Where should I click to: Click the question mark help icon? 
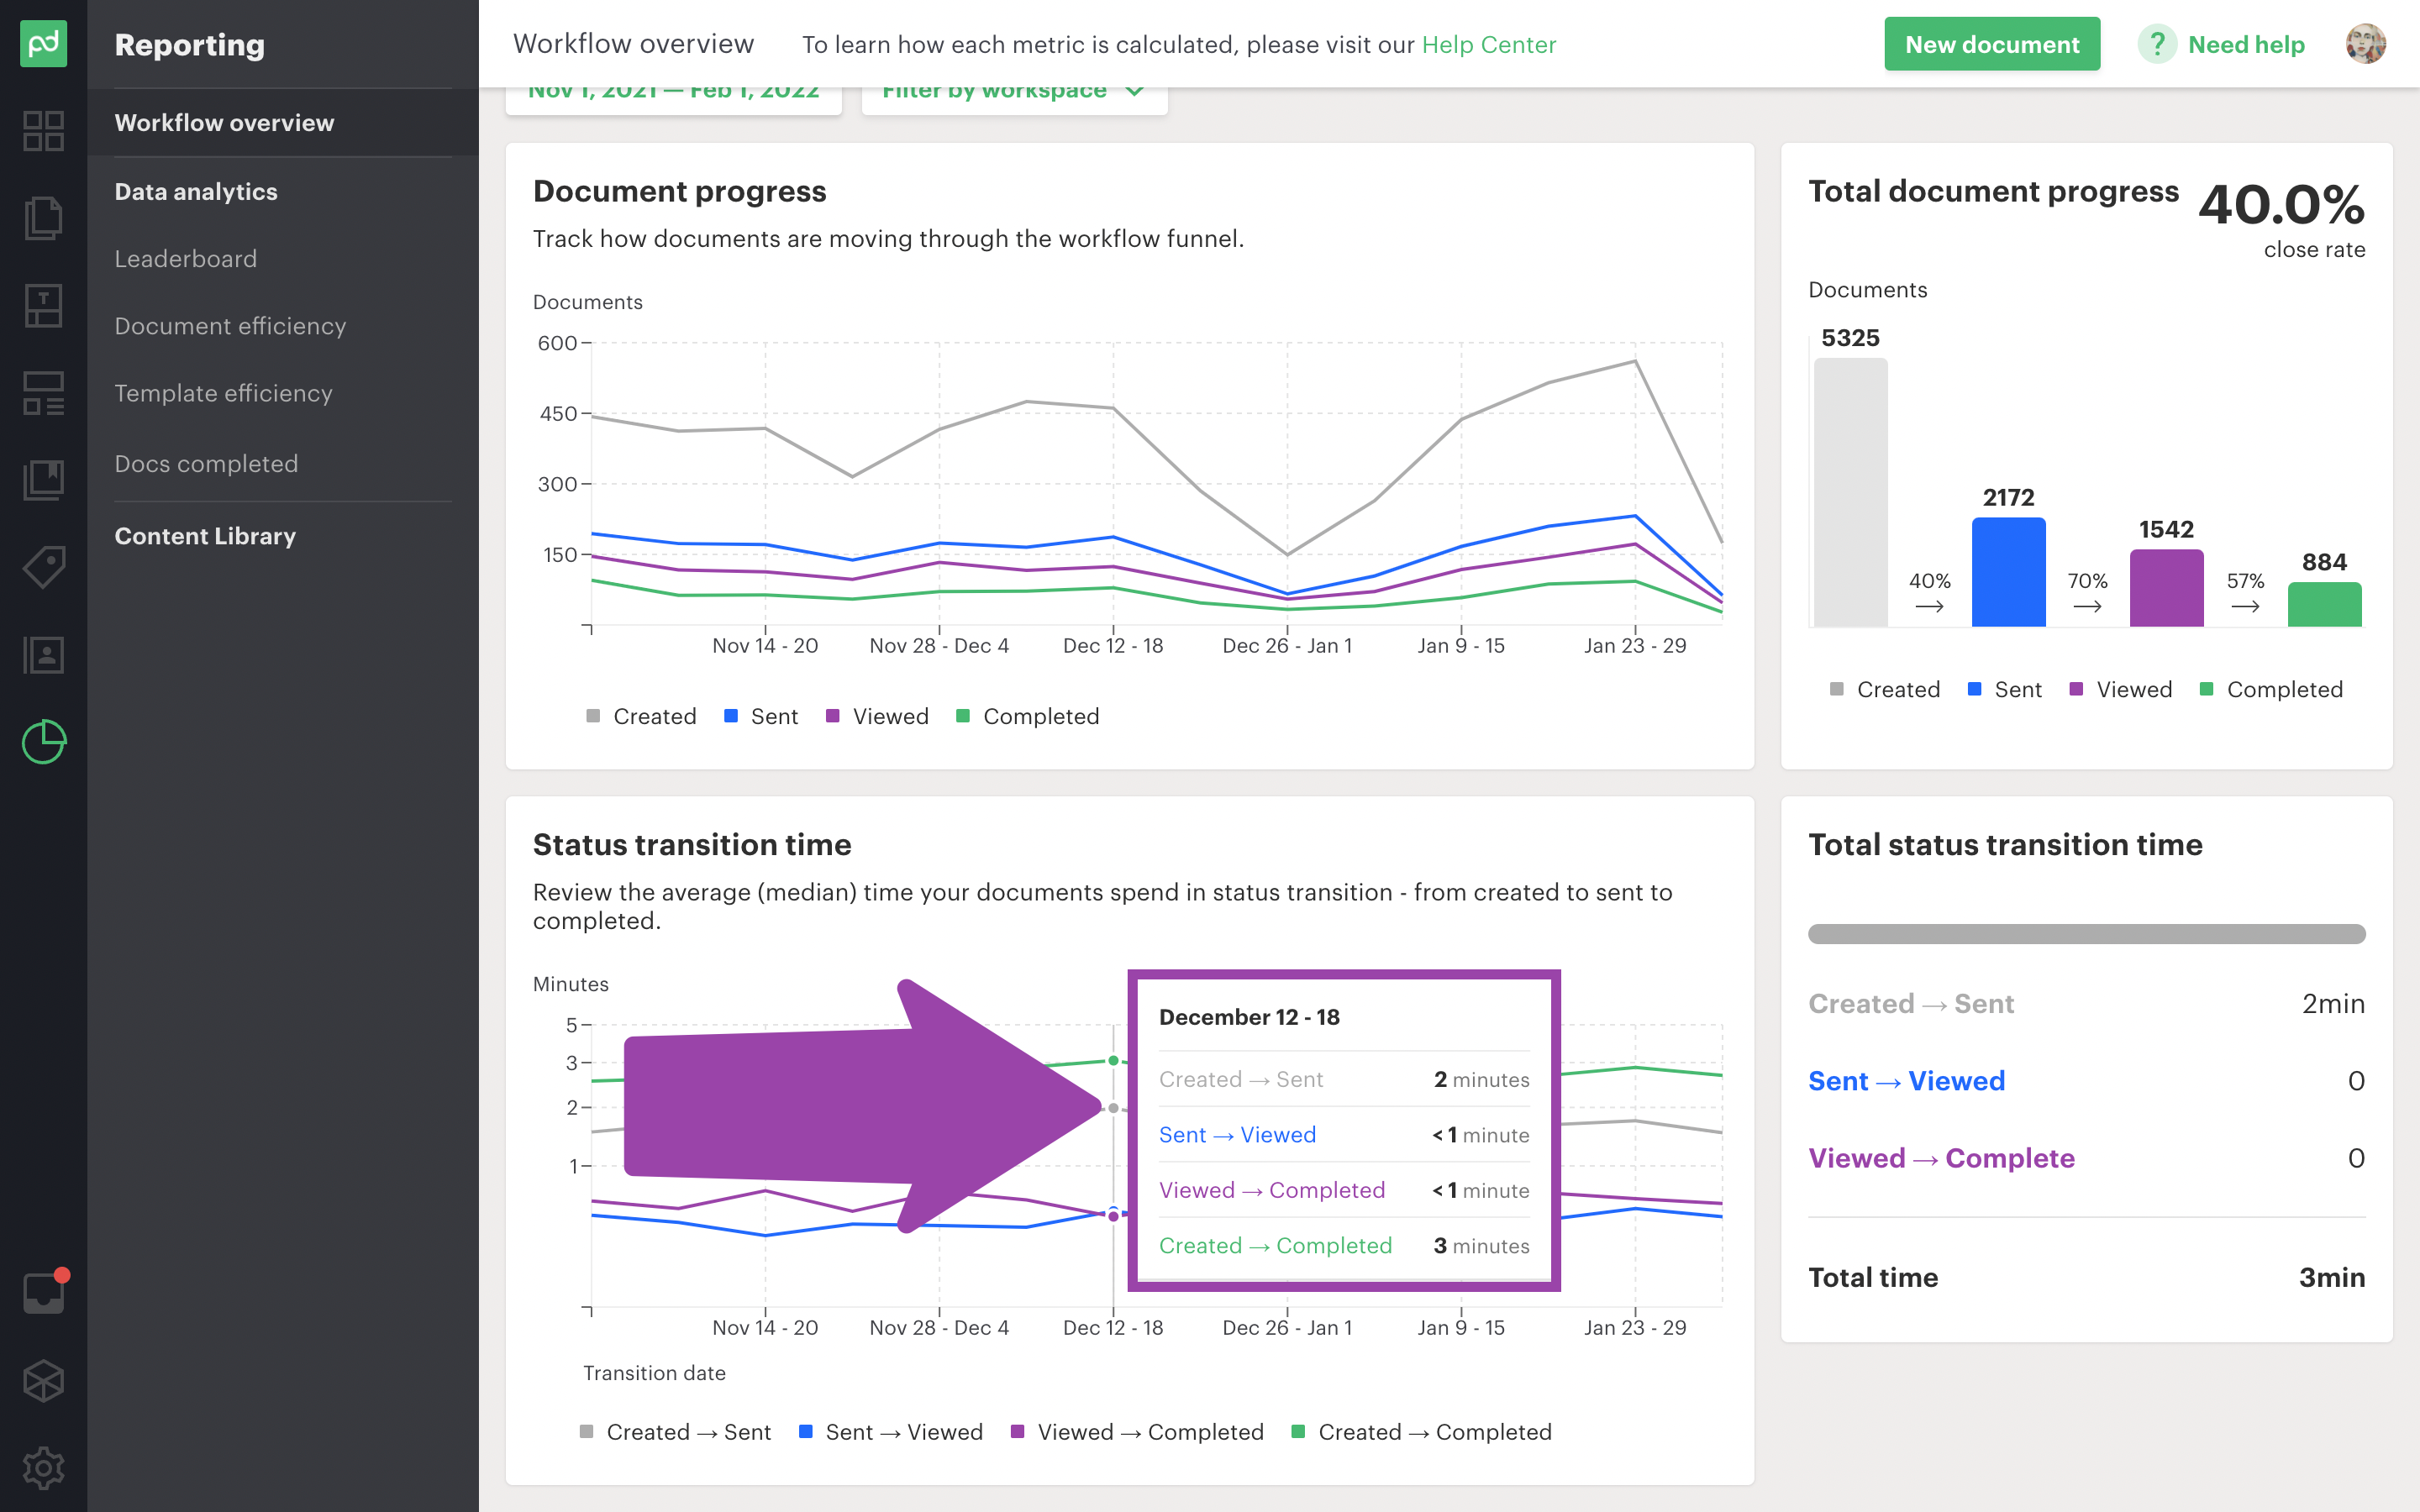(2157, 44)
